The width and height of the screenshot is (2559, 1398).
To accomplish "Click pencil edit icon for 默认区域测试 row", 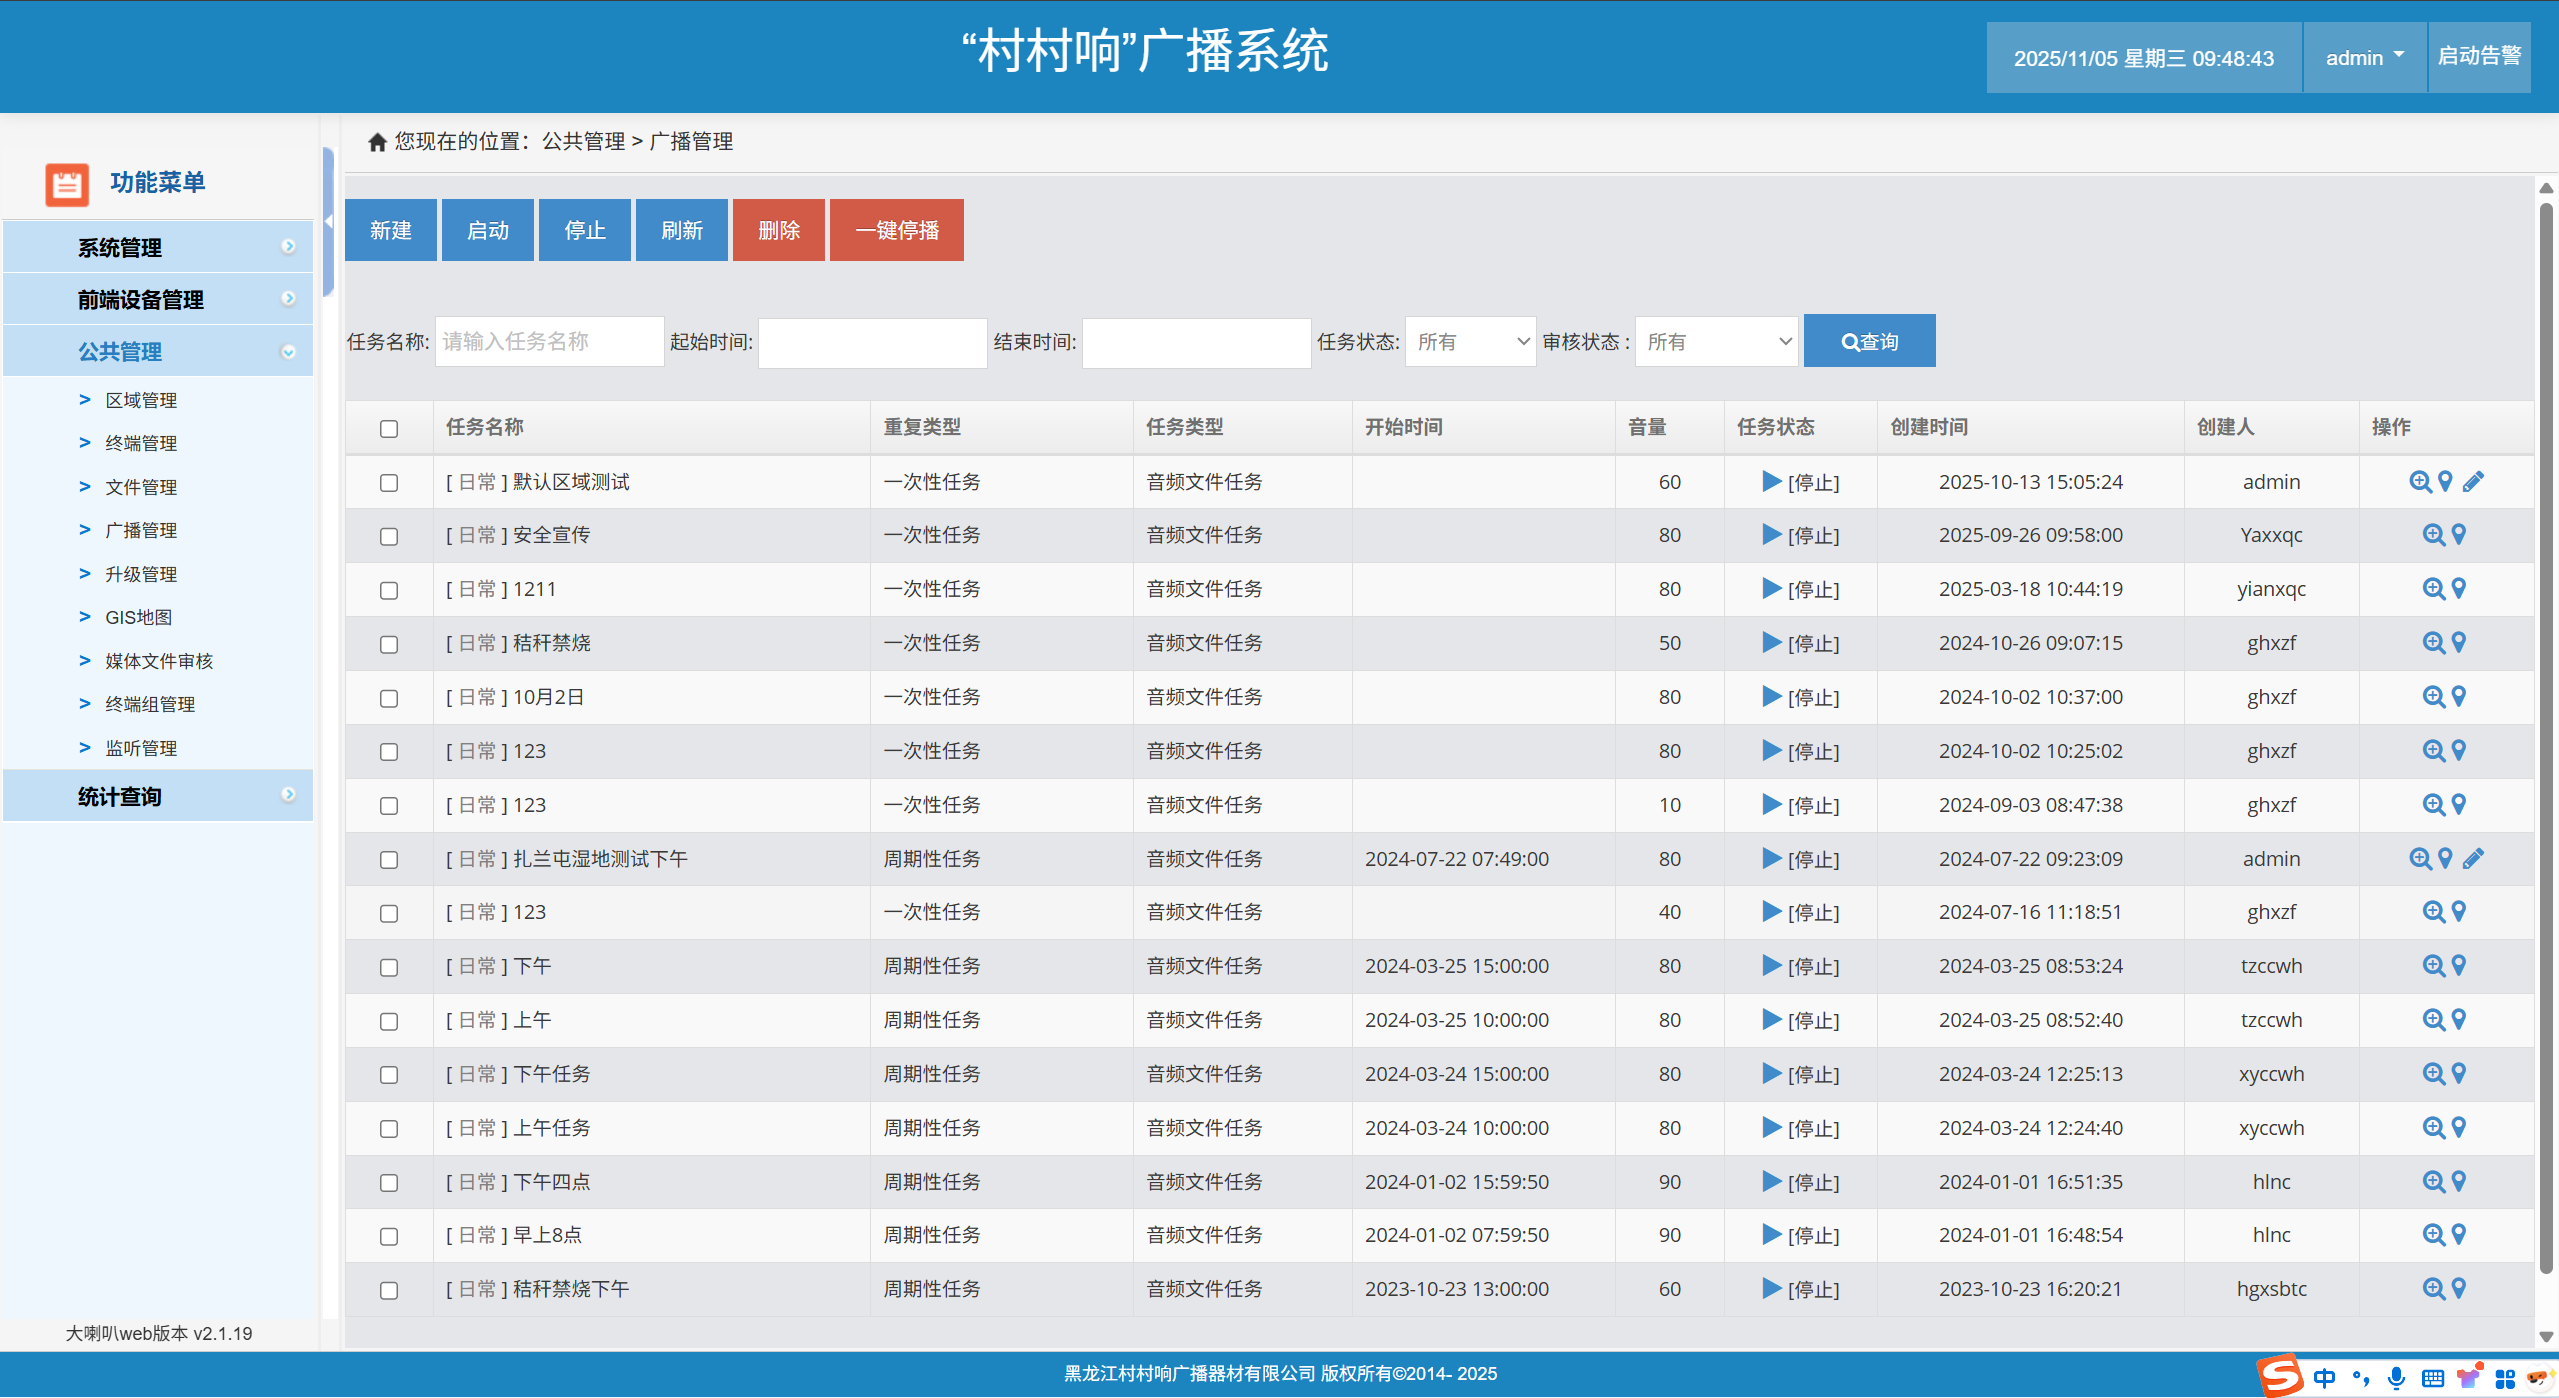I will 2473,482.
